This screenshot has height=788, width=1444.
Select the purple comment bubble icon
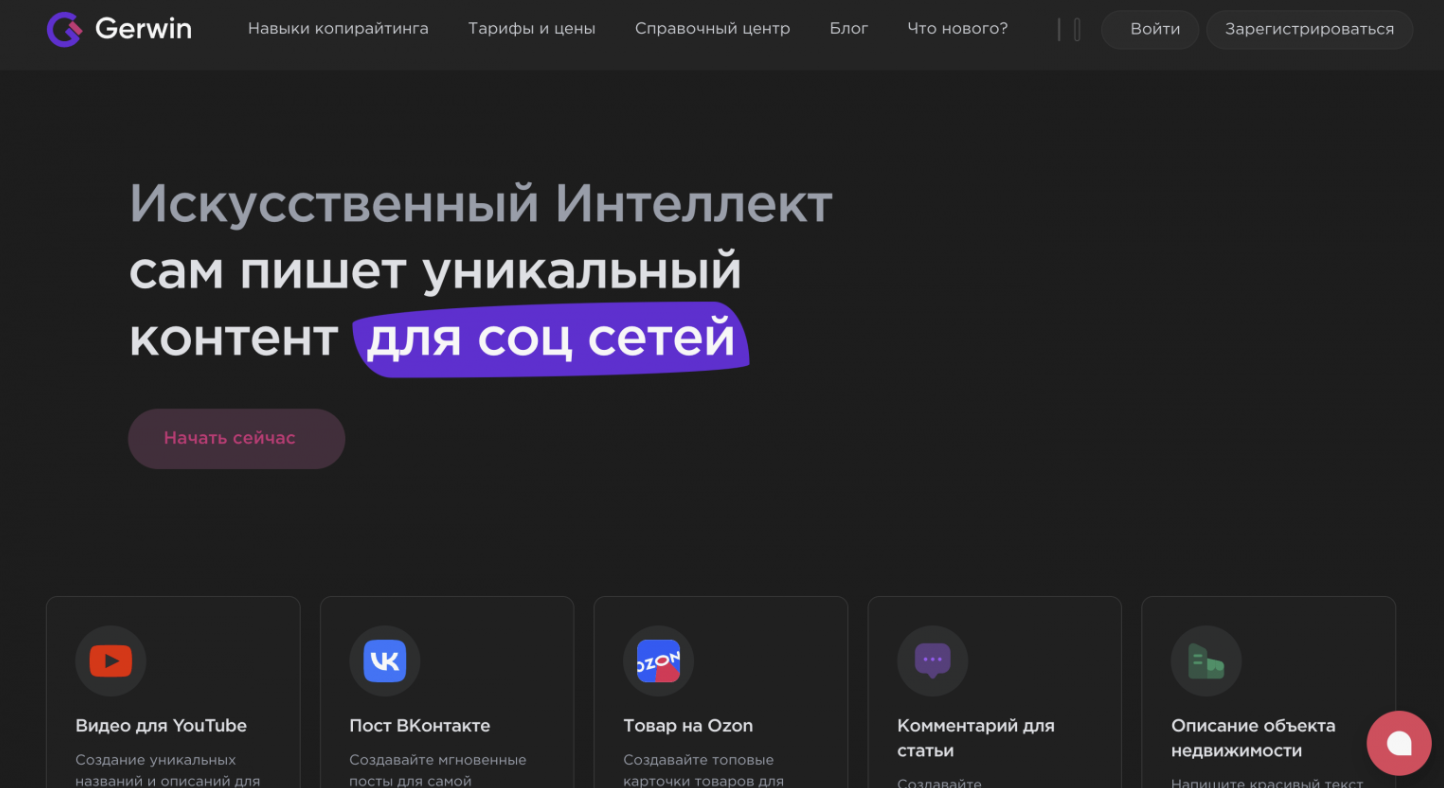[932, 661]
